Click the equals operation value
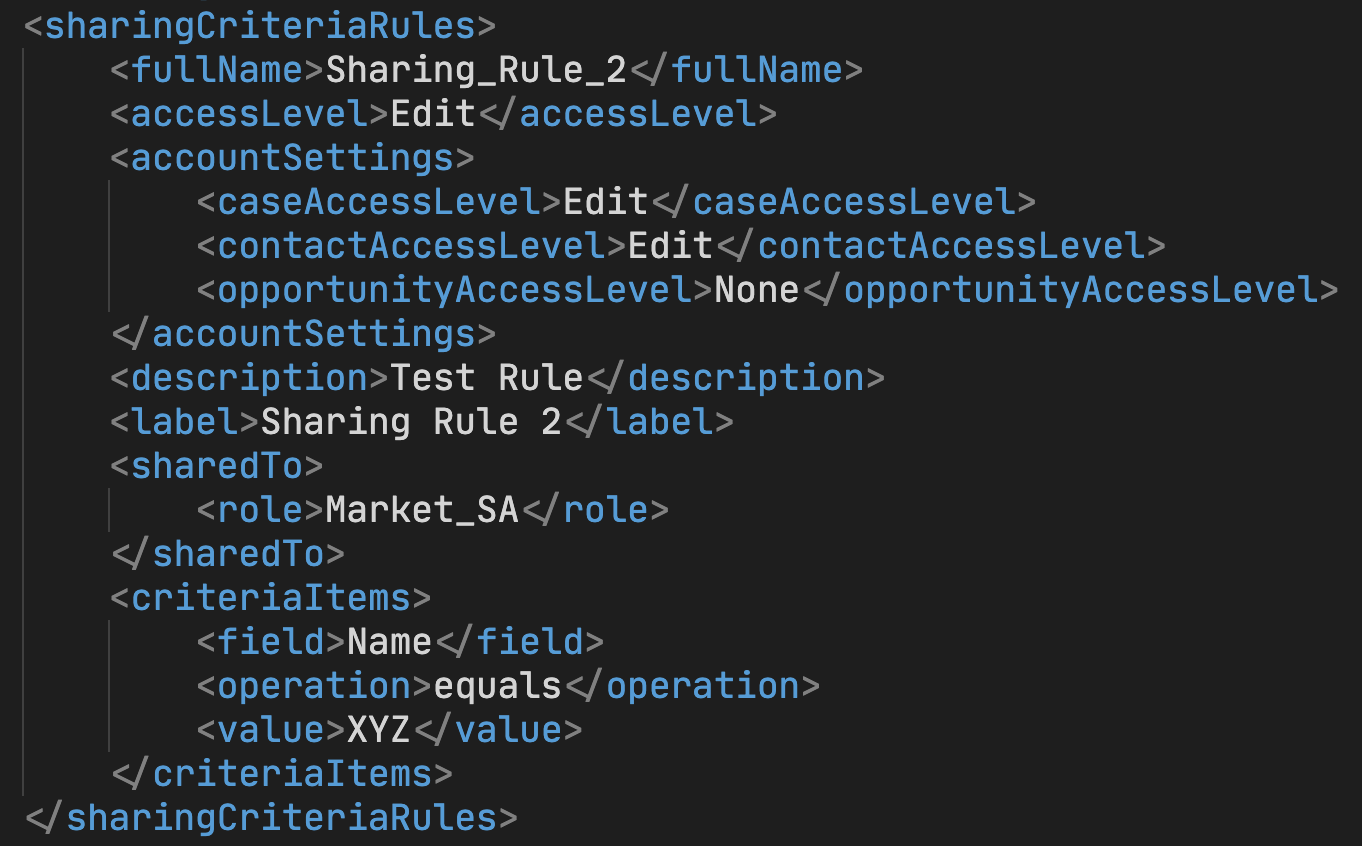 point(497,686)
